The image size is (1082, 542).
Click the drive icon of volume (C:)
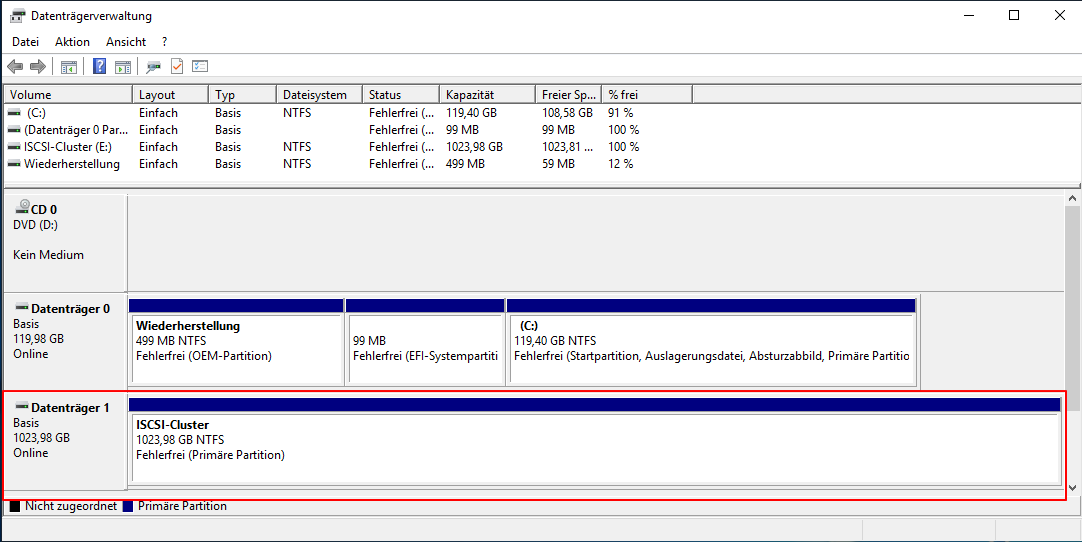(14, 113)
